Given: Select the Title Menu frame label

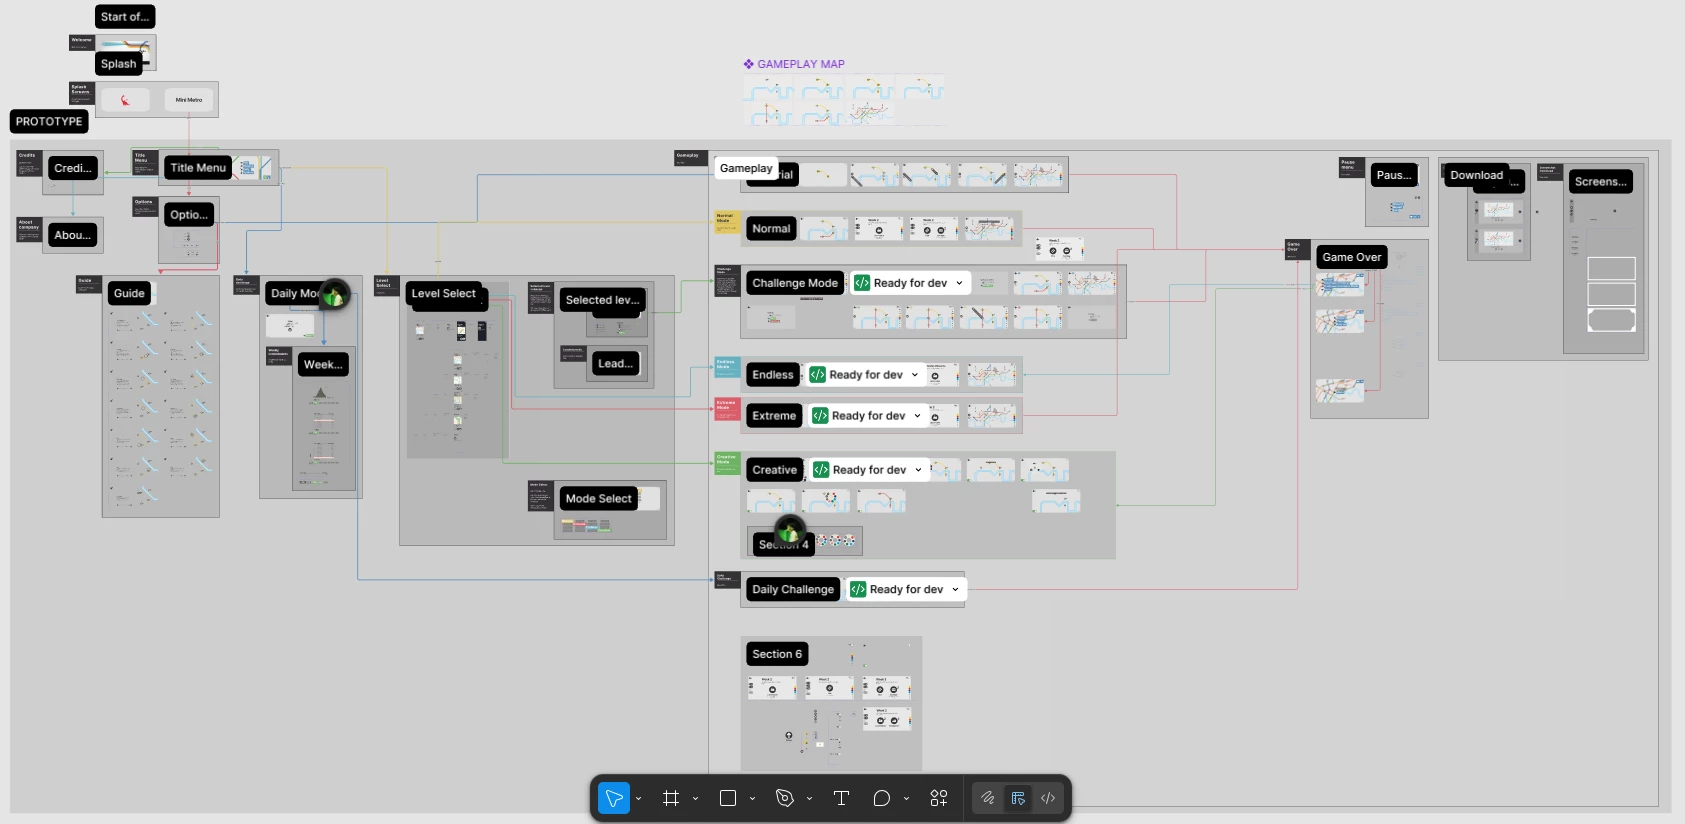Looking at the screenshot, I should [x=198, y=168].
